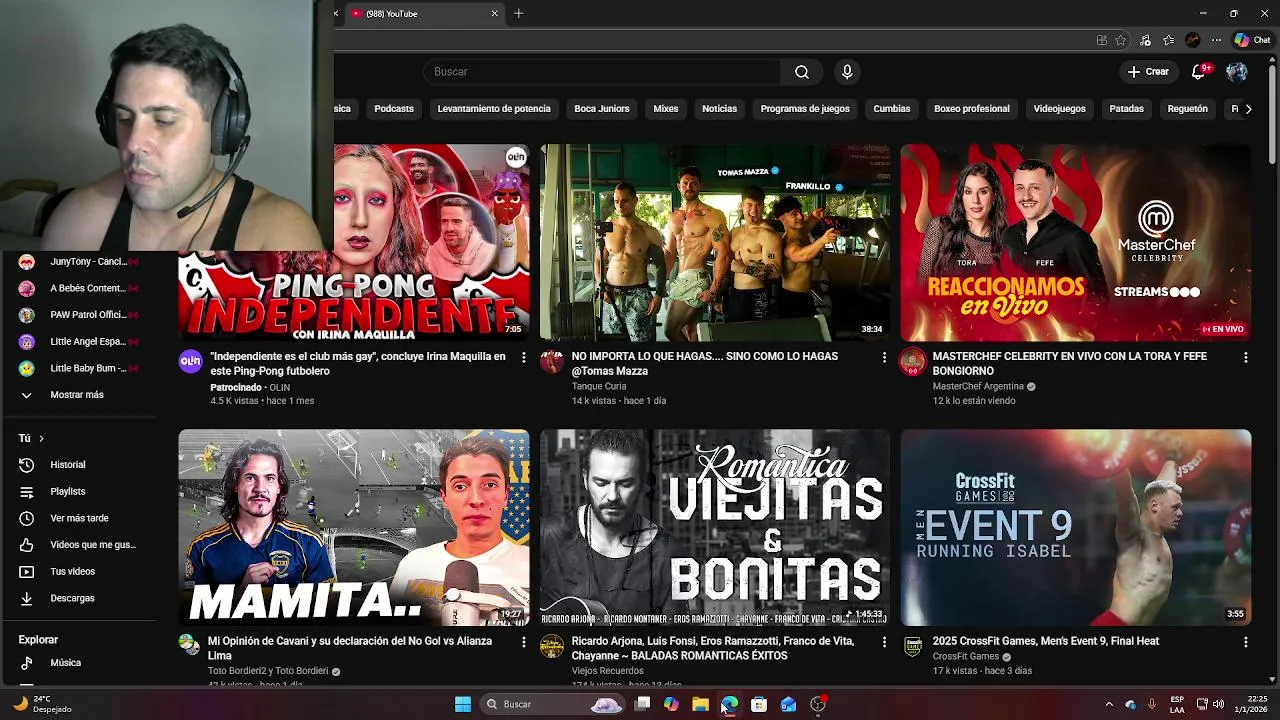Select the Boca Juniors chip
This screenshot has height=720, width=1280.
pyautogui.click(x=602, y=109)
